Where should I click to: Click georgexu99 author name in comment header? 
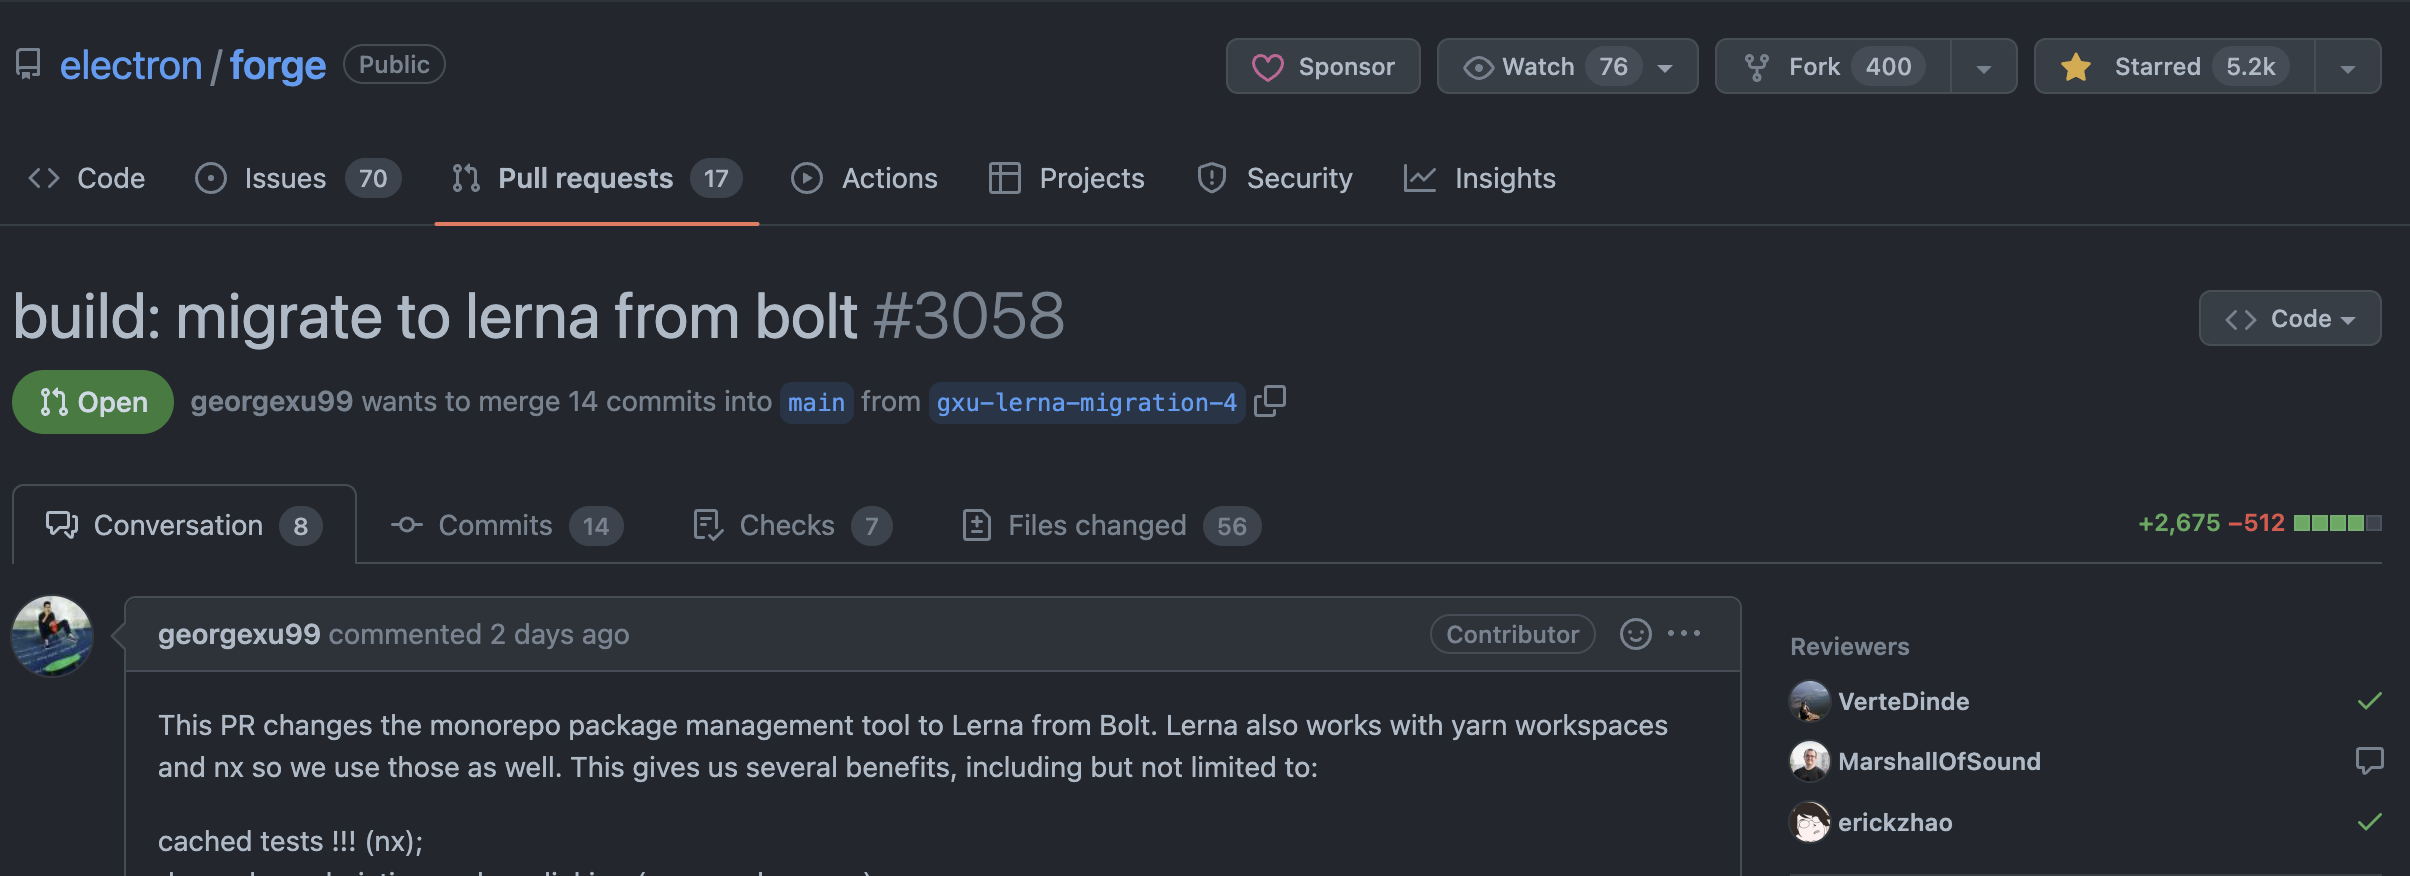239,634
